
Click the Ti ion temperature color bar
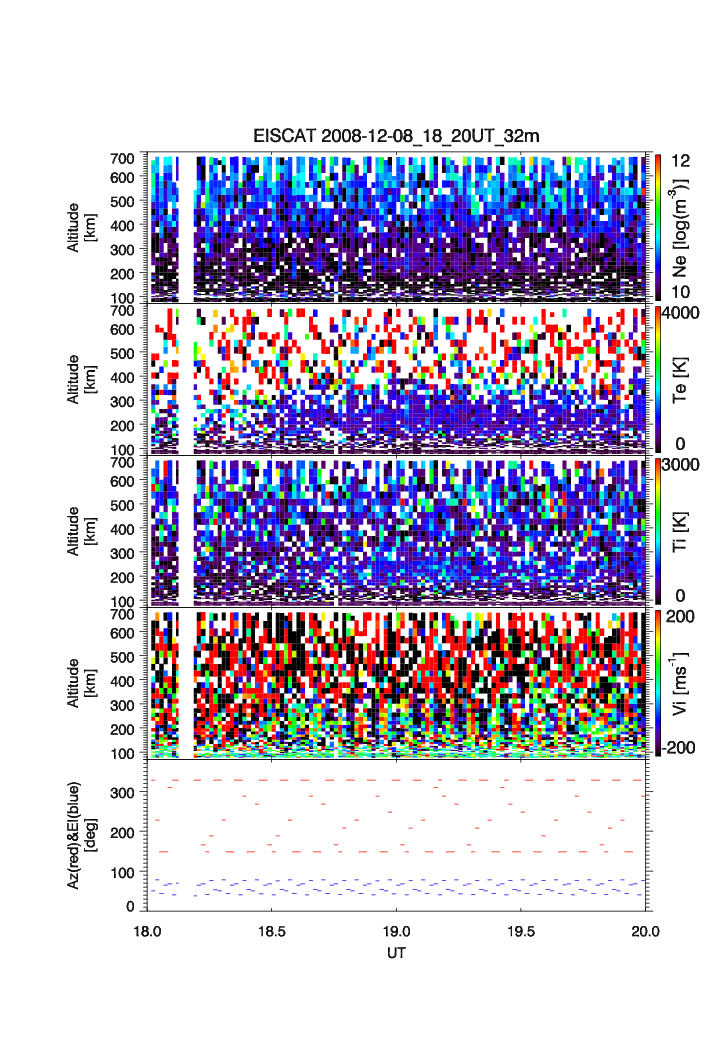click(655, 531)
